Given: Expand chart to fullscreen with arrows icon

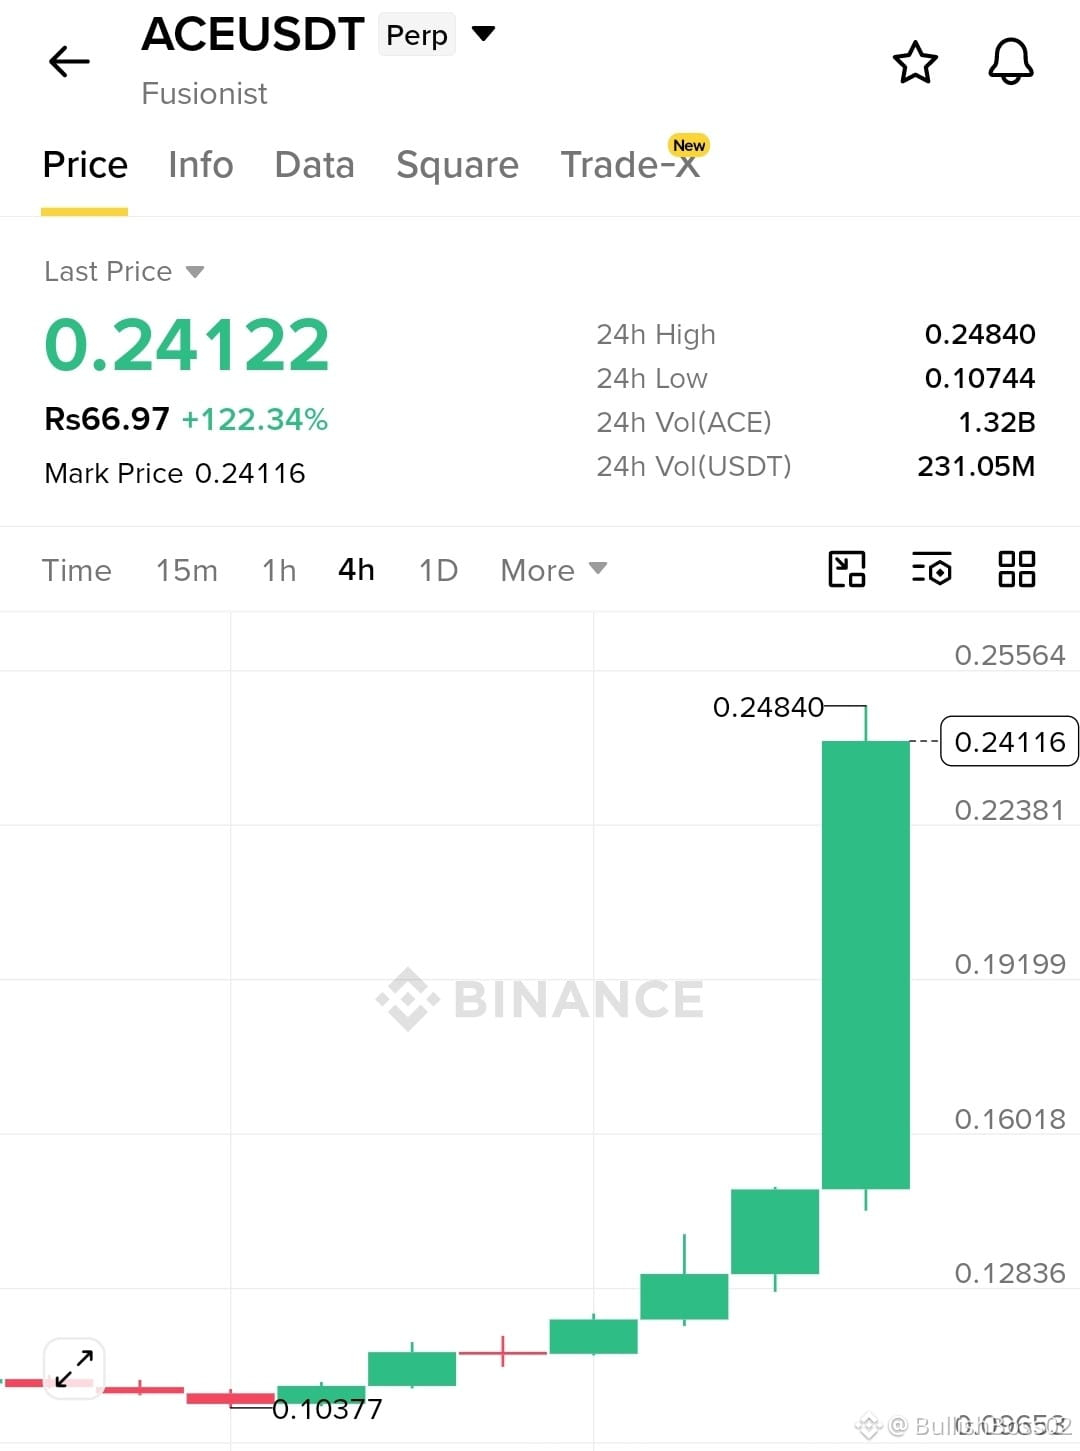Looking at the screenshot, I should [74, 1368].
